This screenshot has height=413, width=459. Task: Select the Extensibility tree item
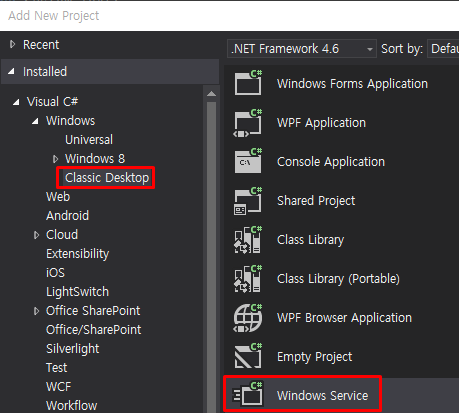point(77,253)
